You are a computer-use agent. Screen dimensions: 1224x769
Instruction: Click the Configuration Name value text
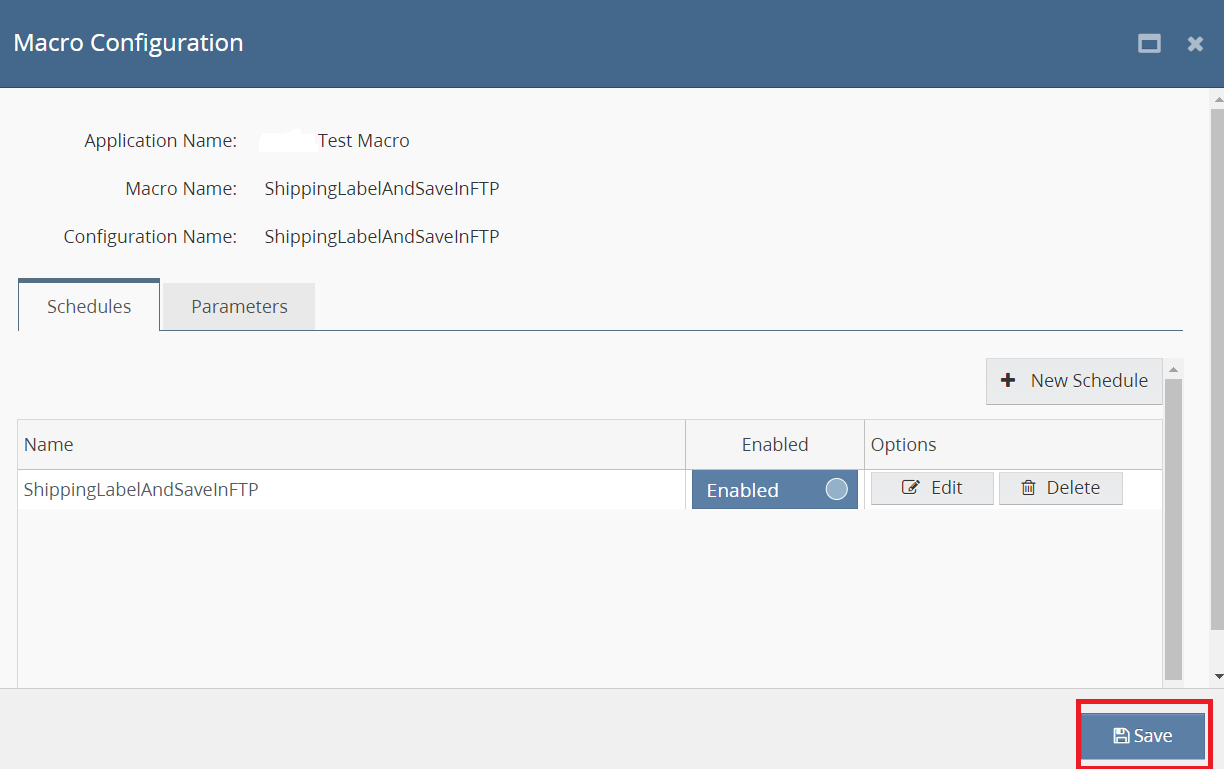(381, 237)
